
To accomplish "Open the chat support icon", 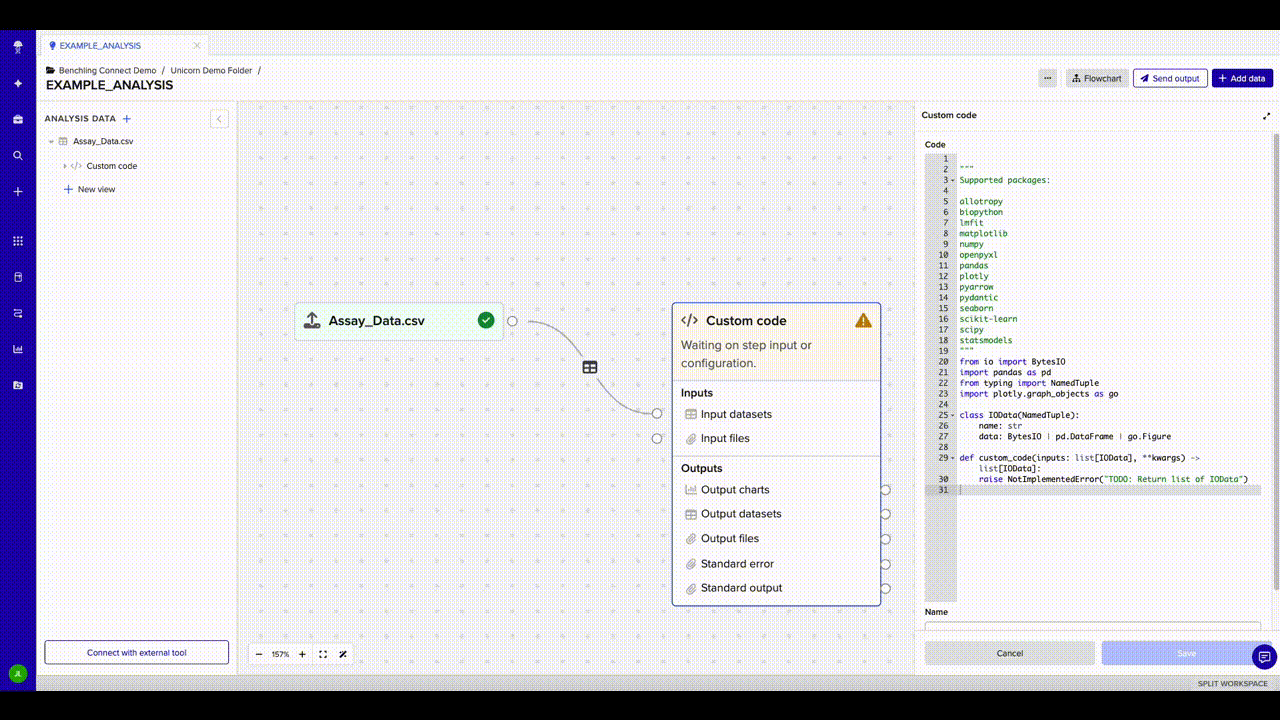I will (x=1264, y=656).
